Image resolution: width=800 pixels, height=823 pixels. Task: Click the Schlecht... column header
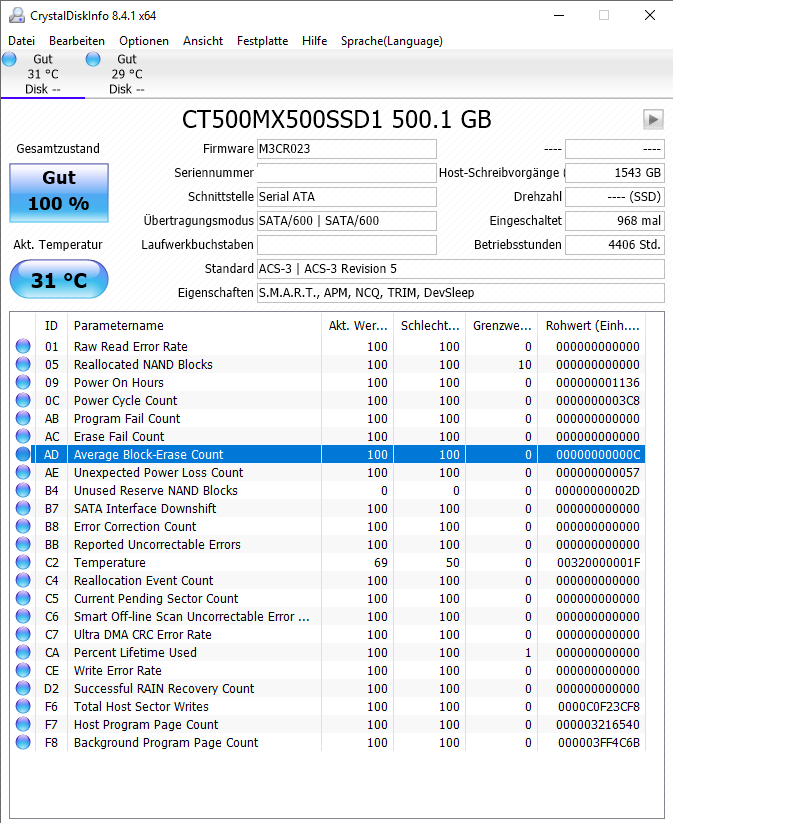(x=429, y=325)
